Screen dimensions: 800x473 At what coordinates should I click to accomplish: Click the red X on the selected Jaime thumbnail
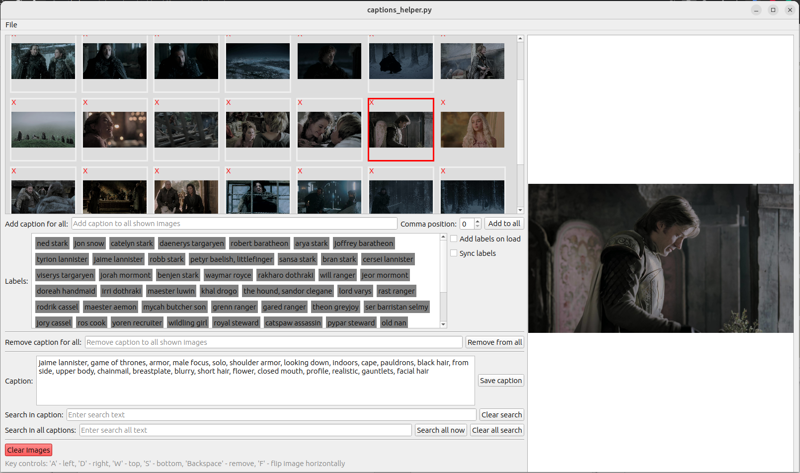(371, 103)
